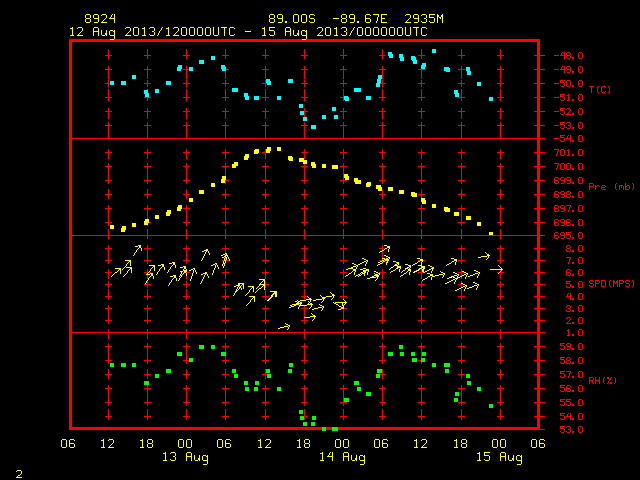The width and height of the screenshot is (640, 480).
Task: Click the -48.0 temperature tick label
Action: [568, 56]
